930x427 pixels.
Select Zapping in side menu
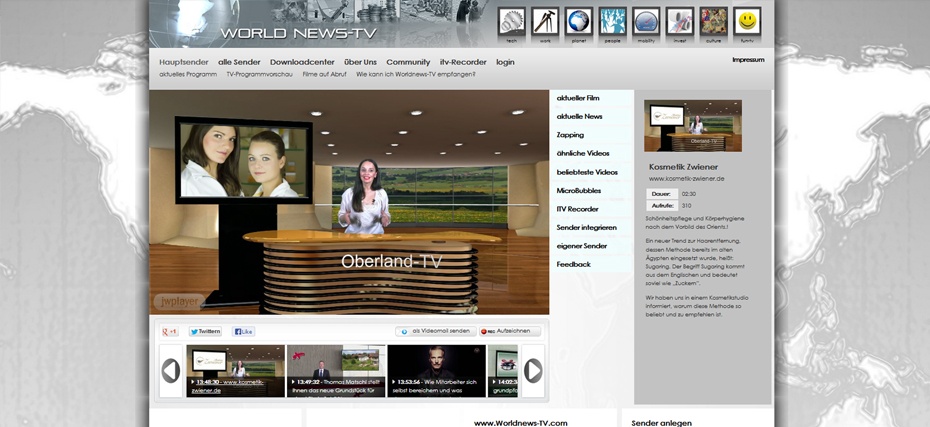click(570, 135)
